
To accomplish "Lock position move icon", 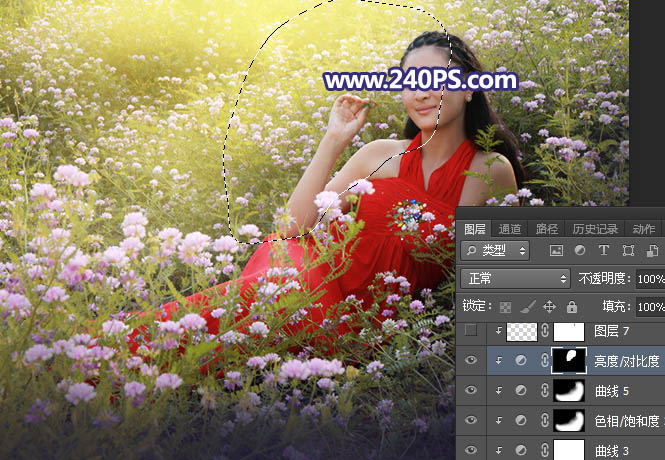I will coord(550,307).
